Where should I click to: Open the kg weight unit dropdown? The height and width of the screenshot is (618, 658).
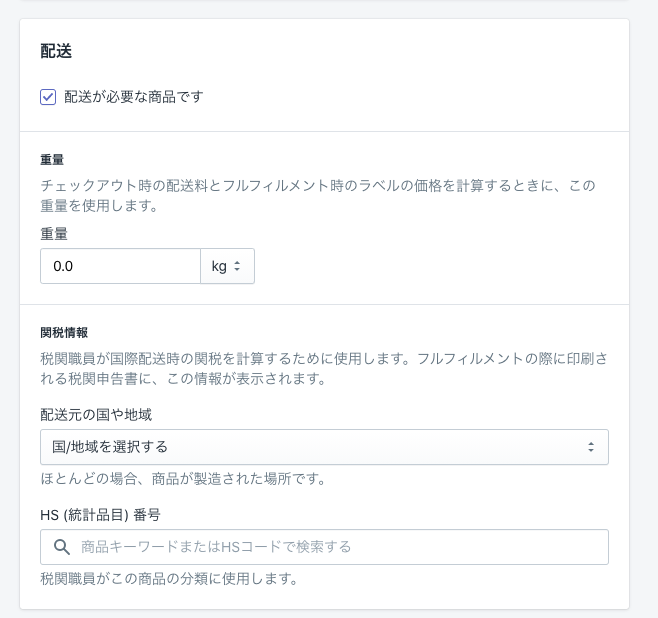pos(227,266)
